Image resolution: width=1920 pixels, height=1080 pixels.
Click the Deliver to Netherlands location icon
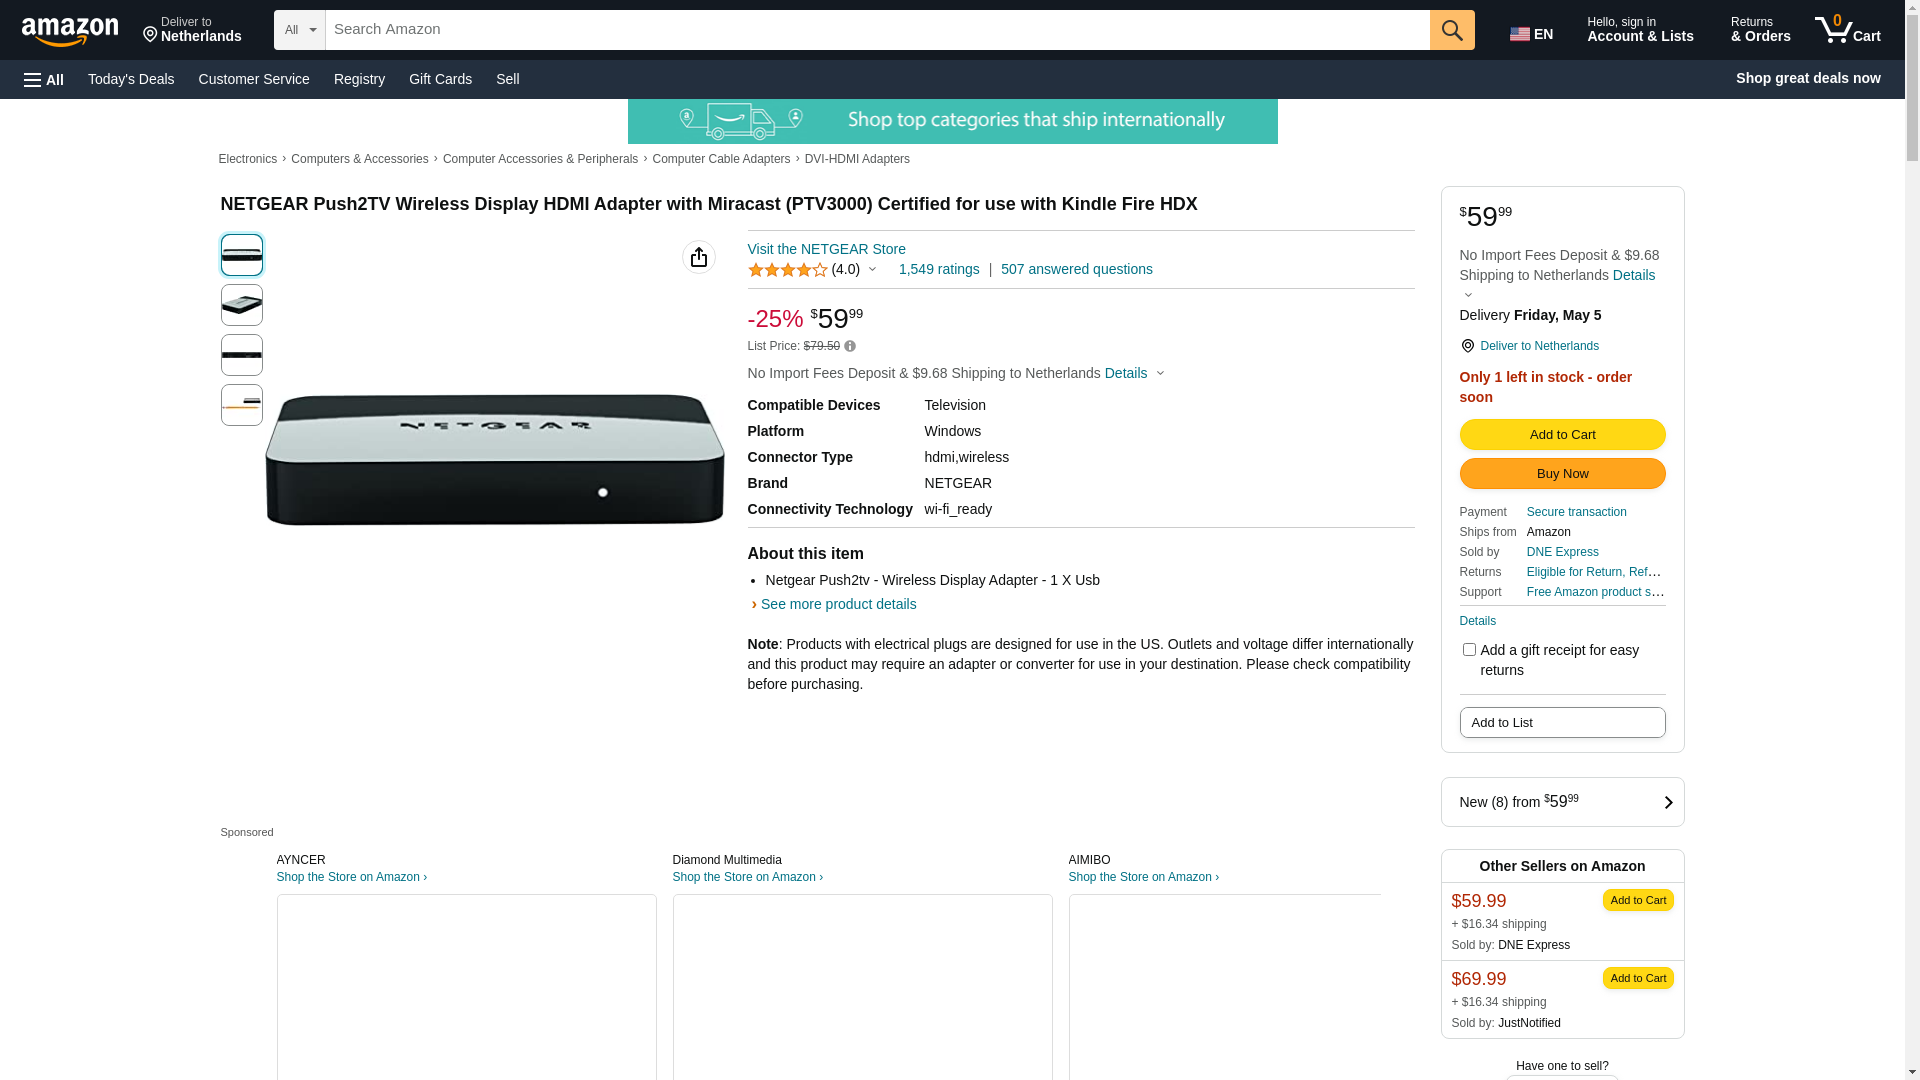tap(1467, 346)
